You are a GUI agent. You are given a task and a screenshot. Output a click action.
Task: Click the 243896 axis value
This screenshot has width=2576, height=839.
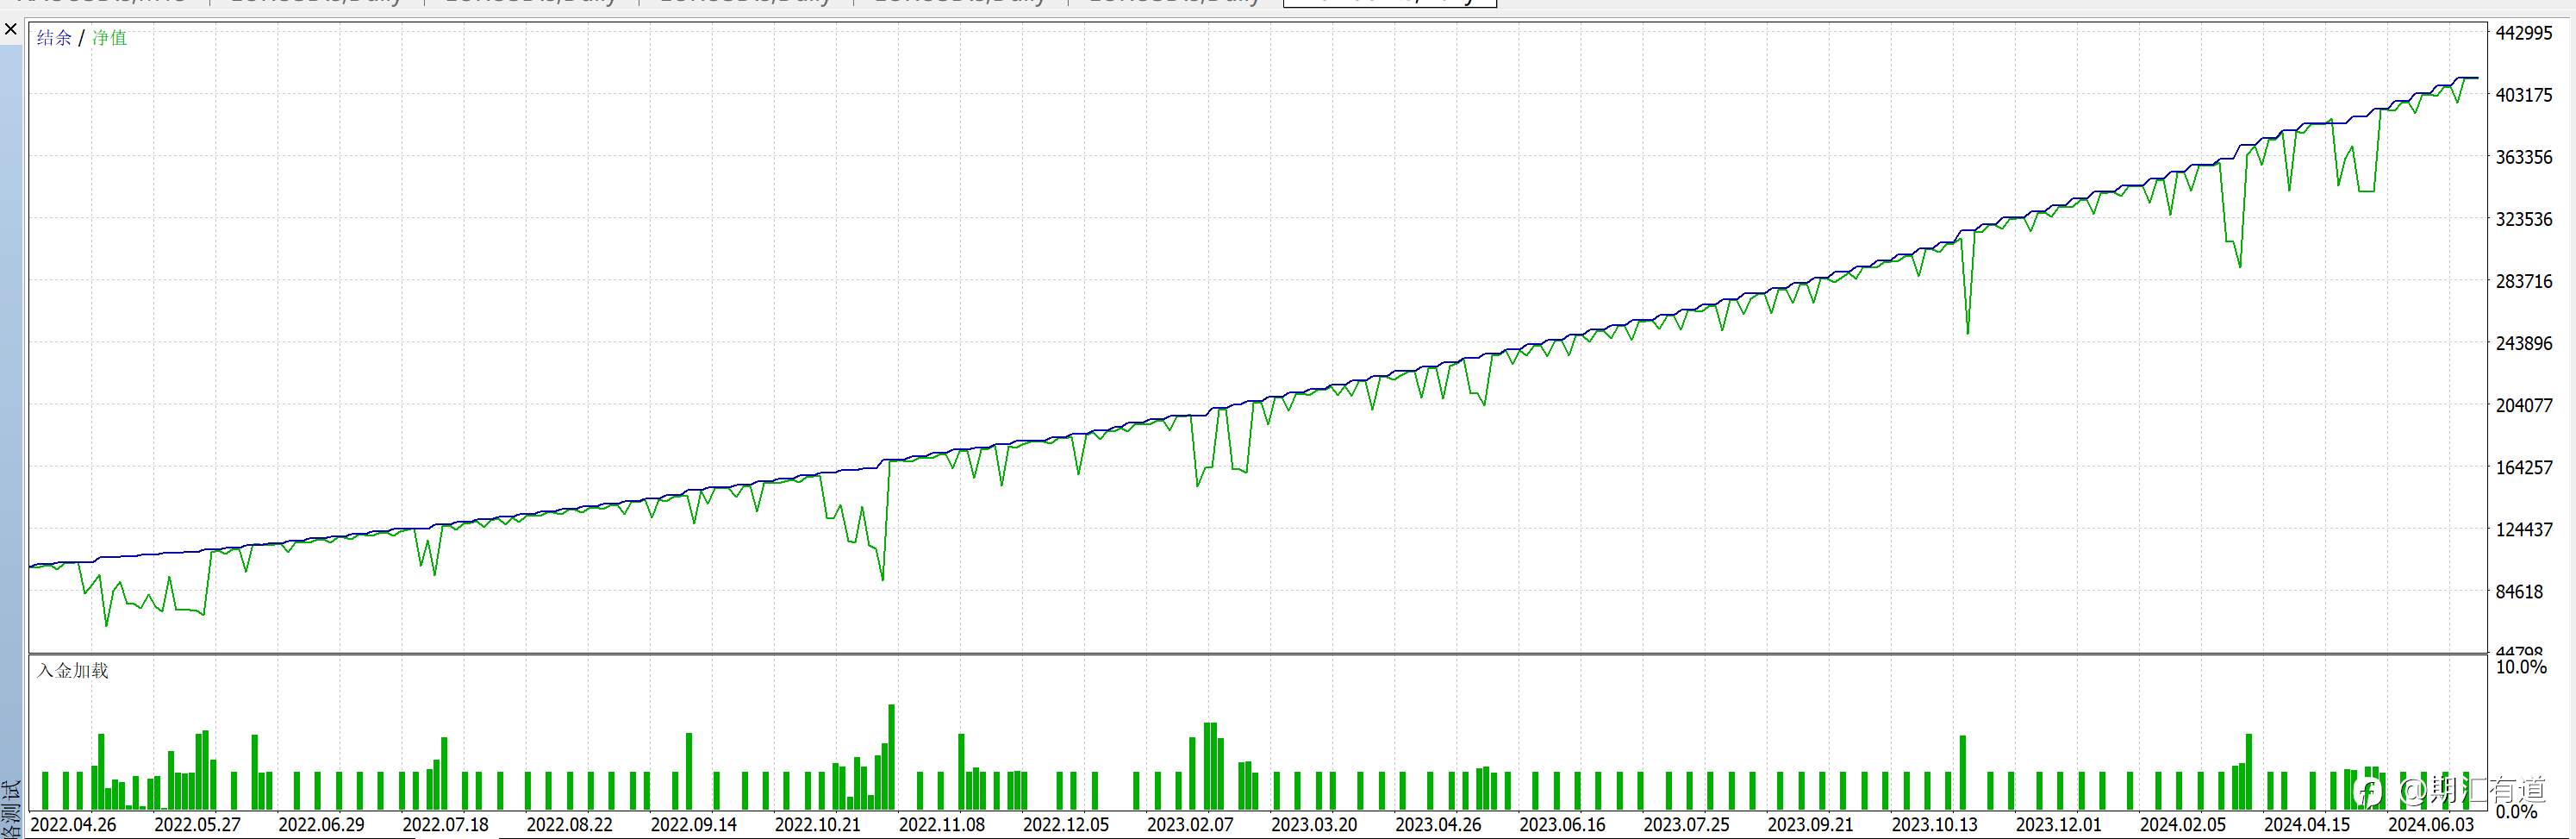(x=2524, y=343)
